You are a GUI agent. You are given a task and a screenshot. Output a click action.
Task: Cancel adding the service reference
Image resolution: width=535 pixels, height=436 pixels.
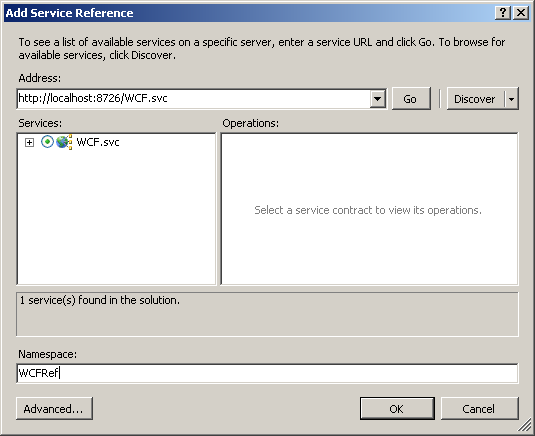(479, 408)
